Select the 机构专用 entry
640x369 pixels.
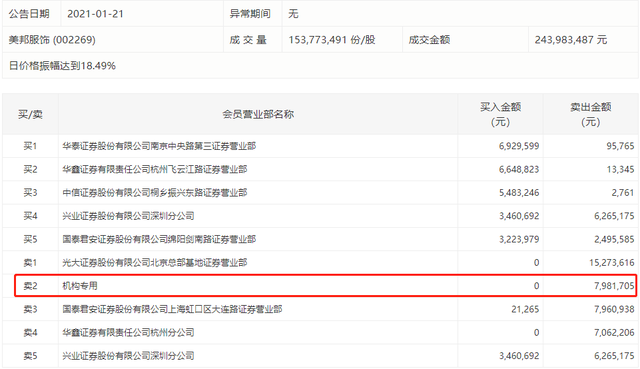point(80,286)
